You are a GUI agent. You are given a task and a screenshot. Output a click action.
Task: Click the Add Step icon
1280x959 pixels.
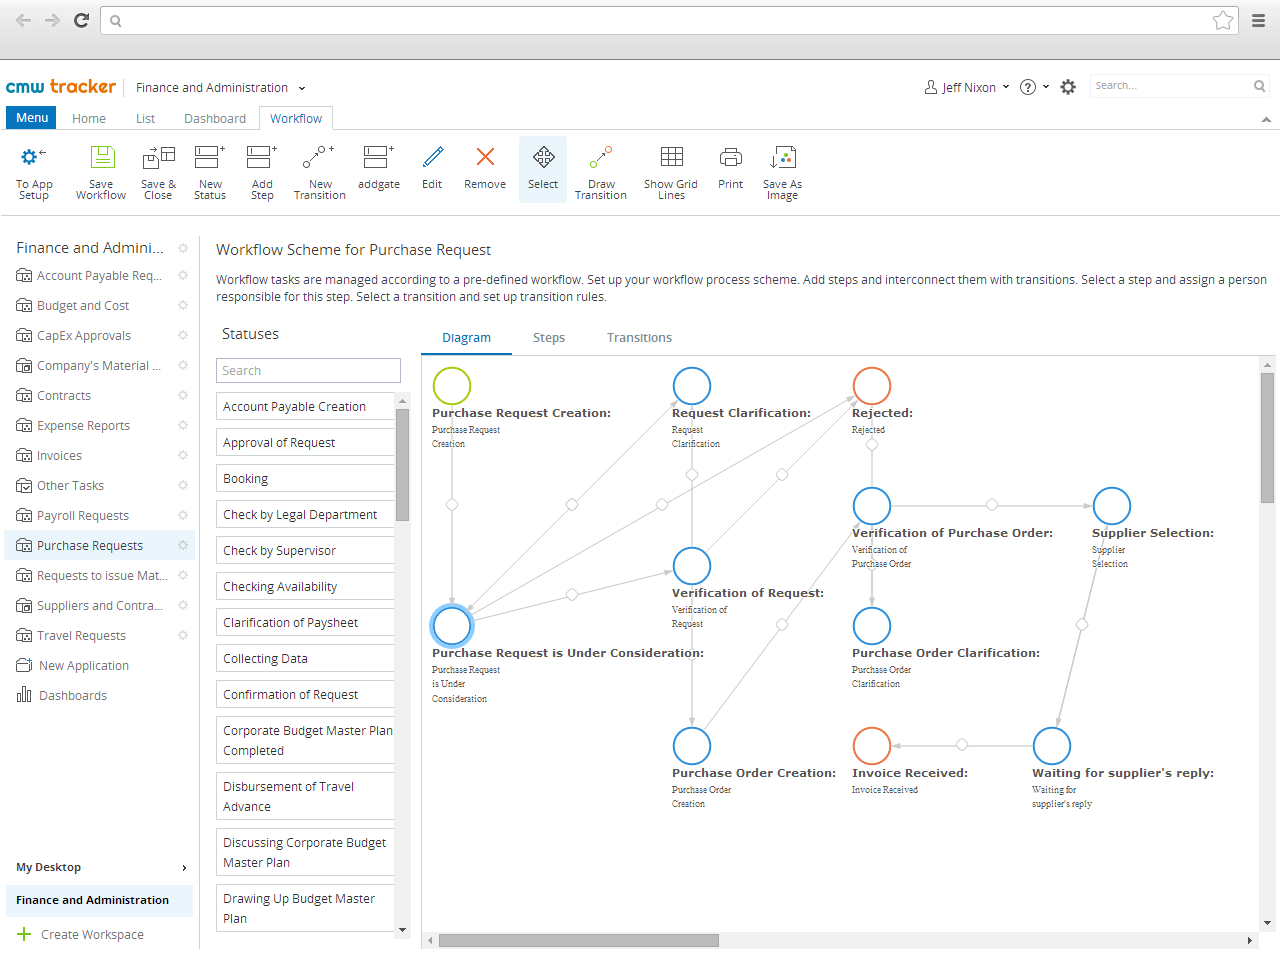261,170
